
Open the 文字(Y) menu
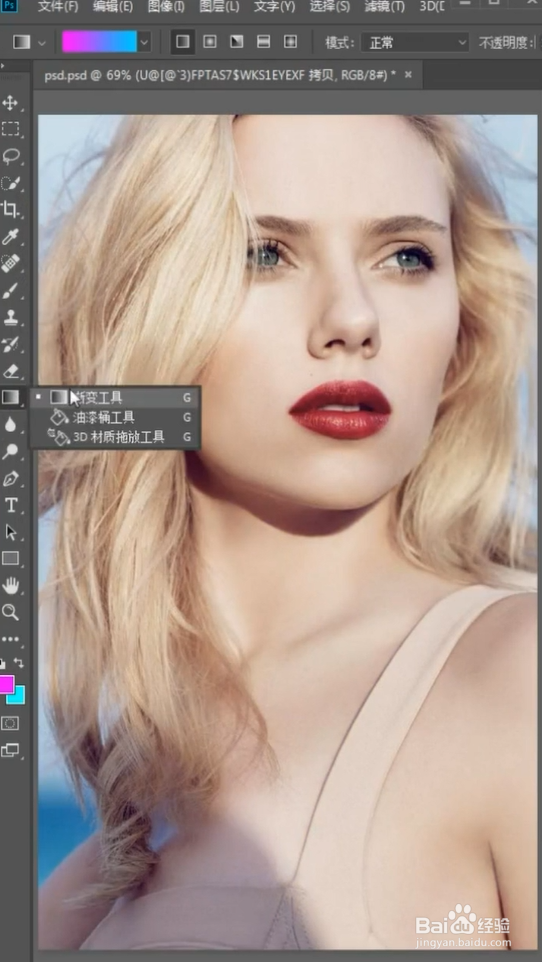point(274,7)
